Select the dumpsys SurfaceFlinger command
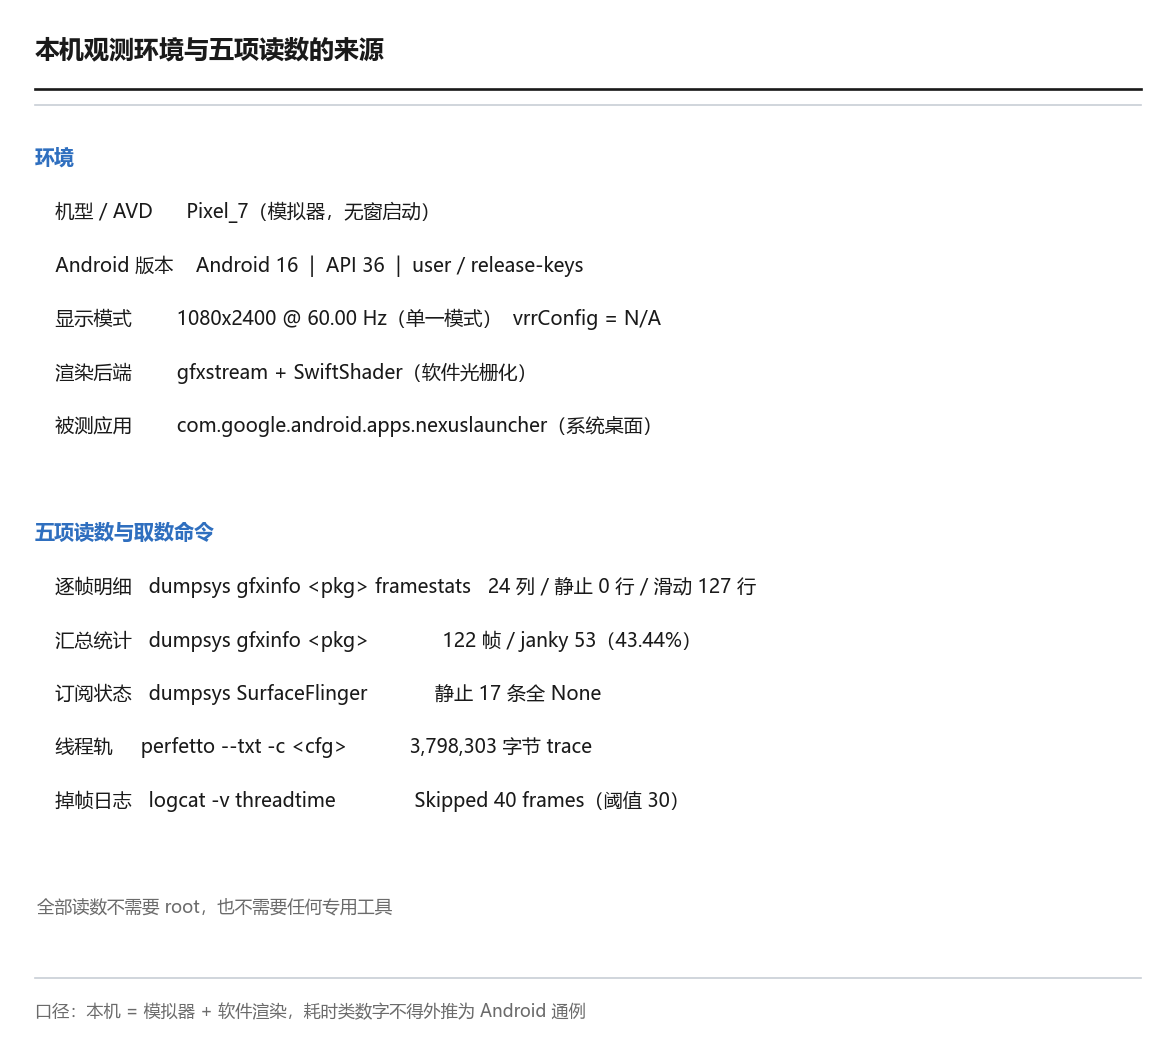1175x1054 pixels. [258, 694]
